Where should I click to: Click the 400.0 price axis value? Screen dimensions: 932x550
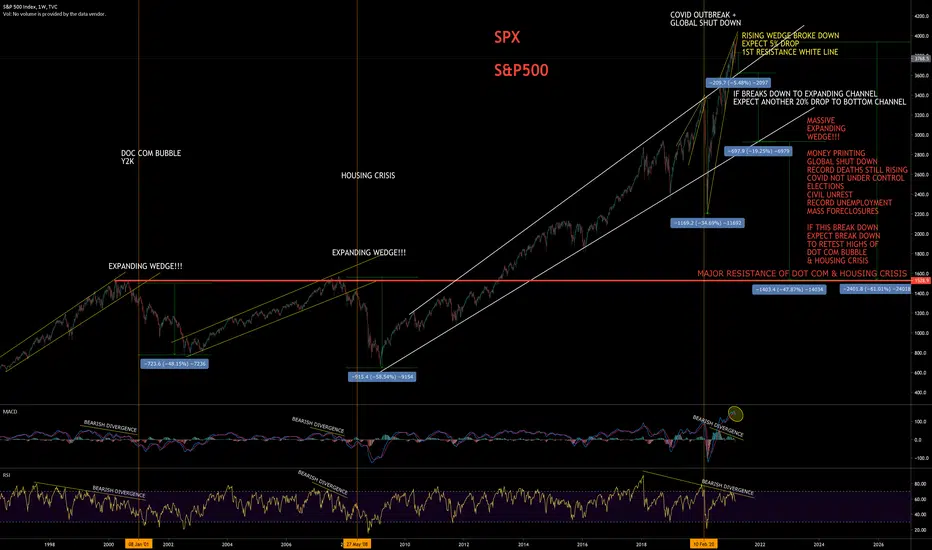pos(922,392)
